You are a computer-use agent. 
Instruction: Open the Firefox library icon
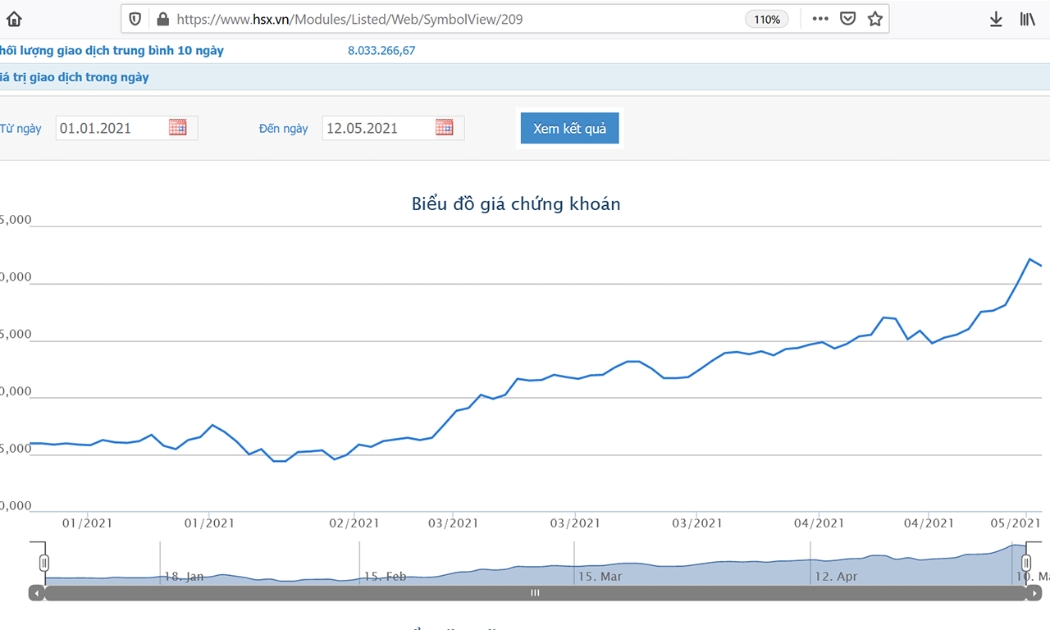point(1027,19)
